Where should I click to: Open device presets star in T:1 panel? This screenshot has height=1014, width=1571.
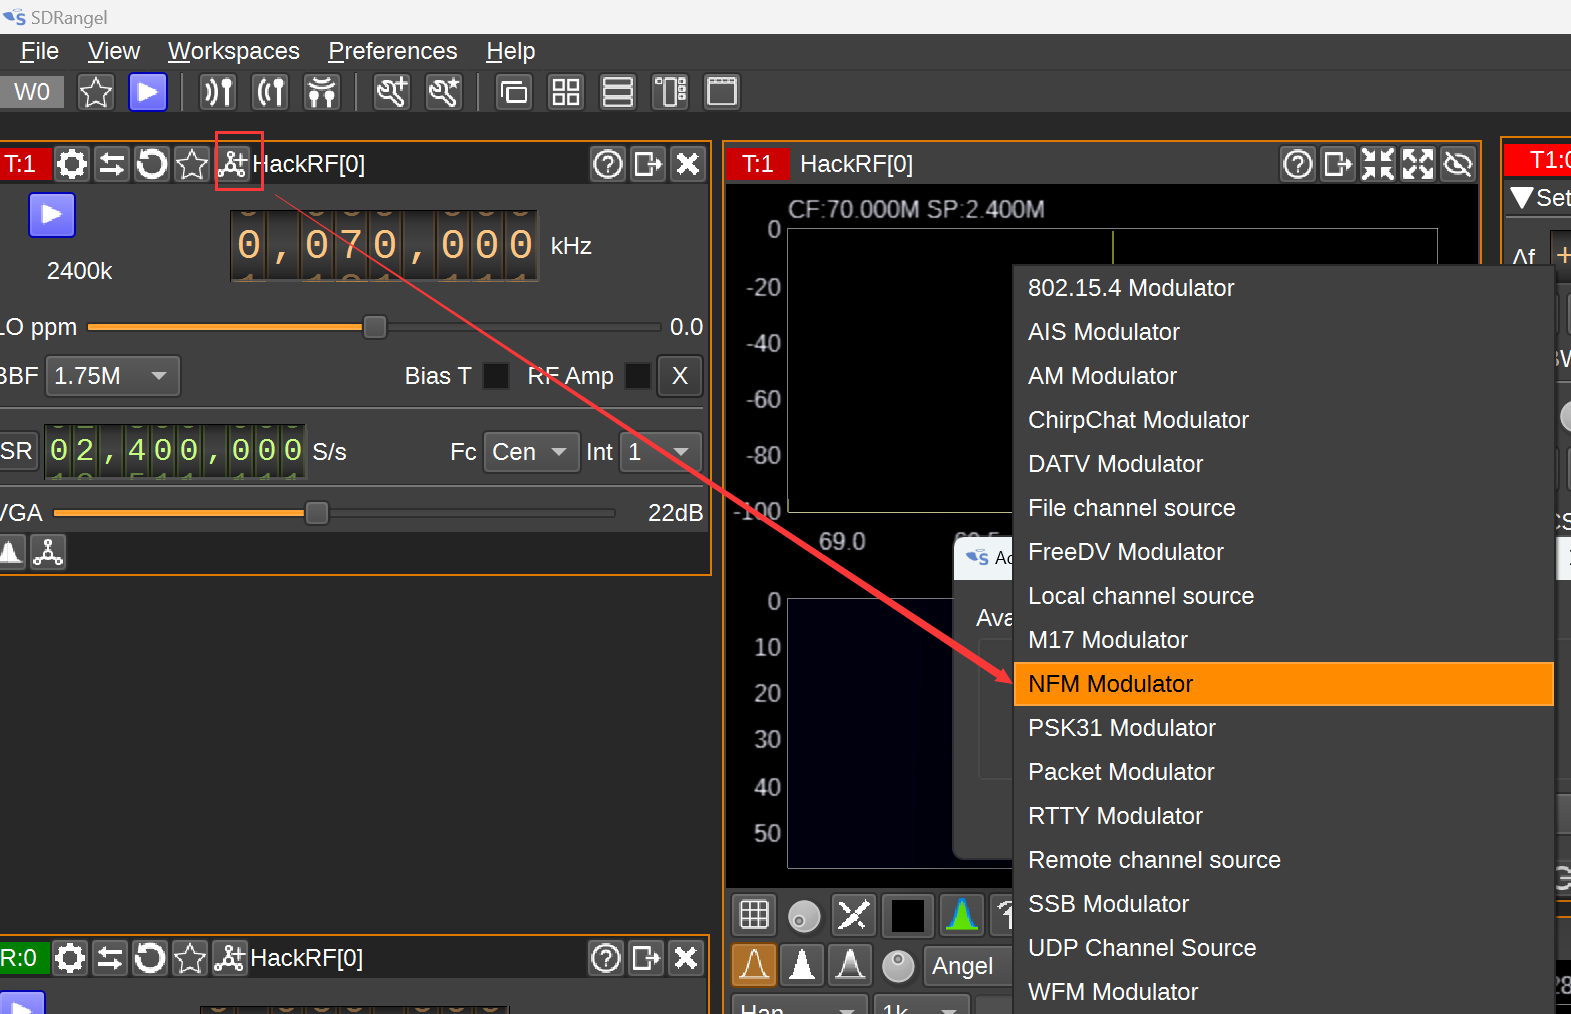pos(192,164)
